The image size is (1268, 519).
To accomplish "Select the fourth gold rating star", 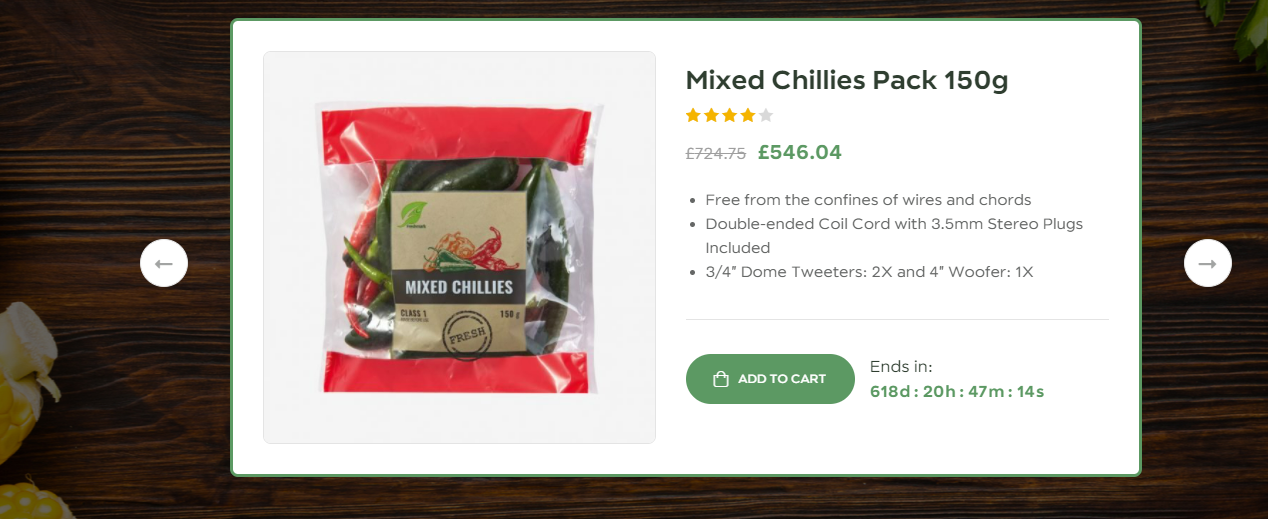I will click(x=747, y=115).
